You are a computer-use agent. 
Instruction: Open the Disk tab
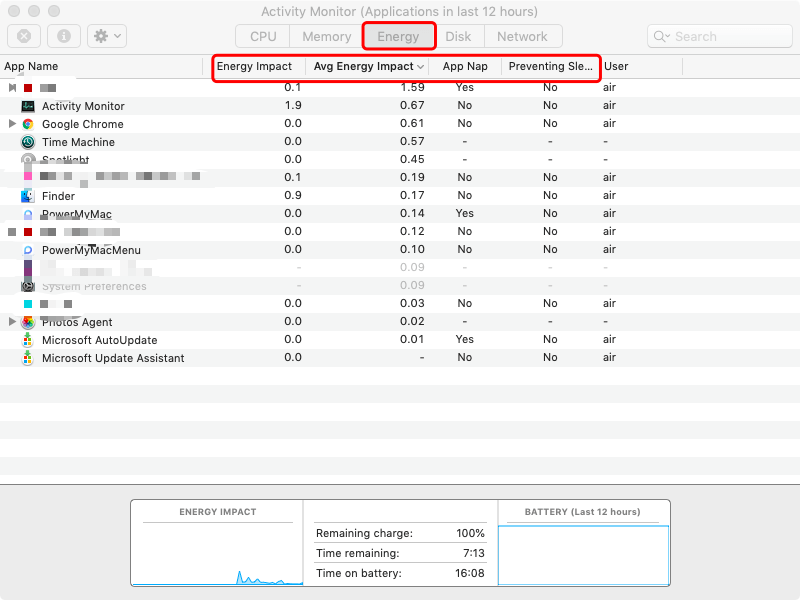pos(458,36)
